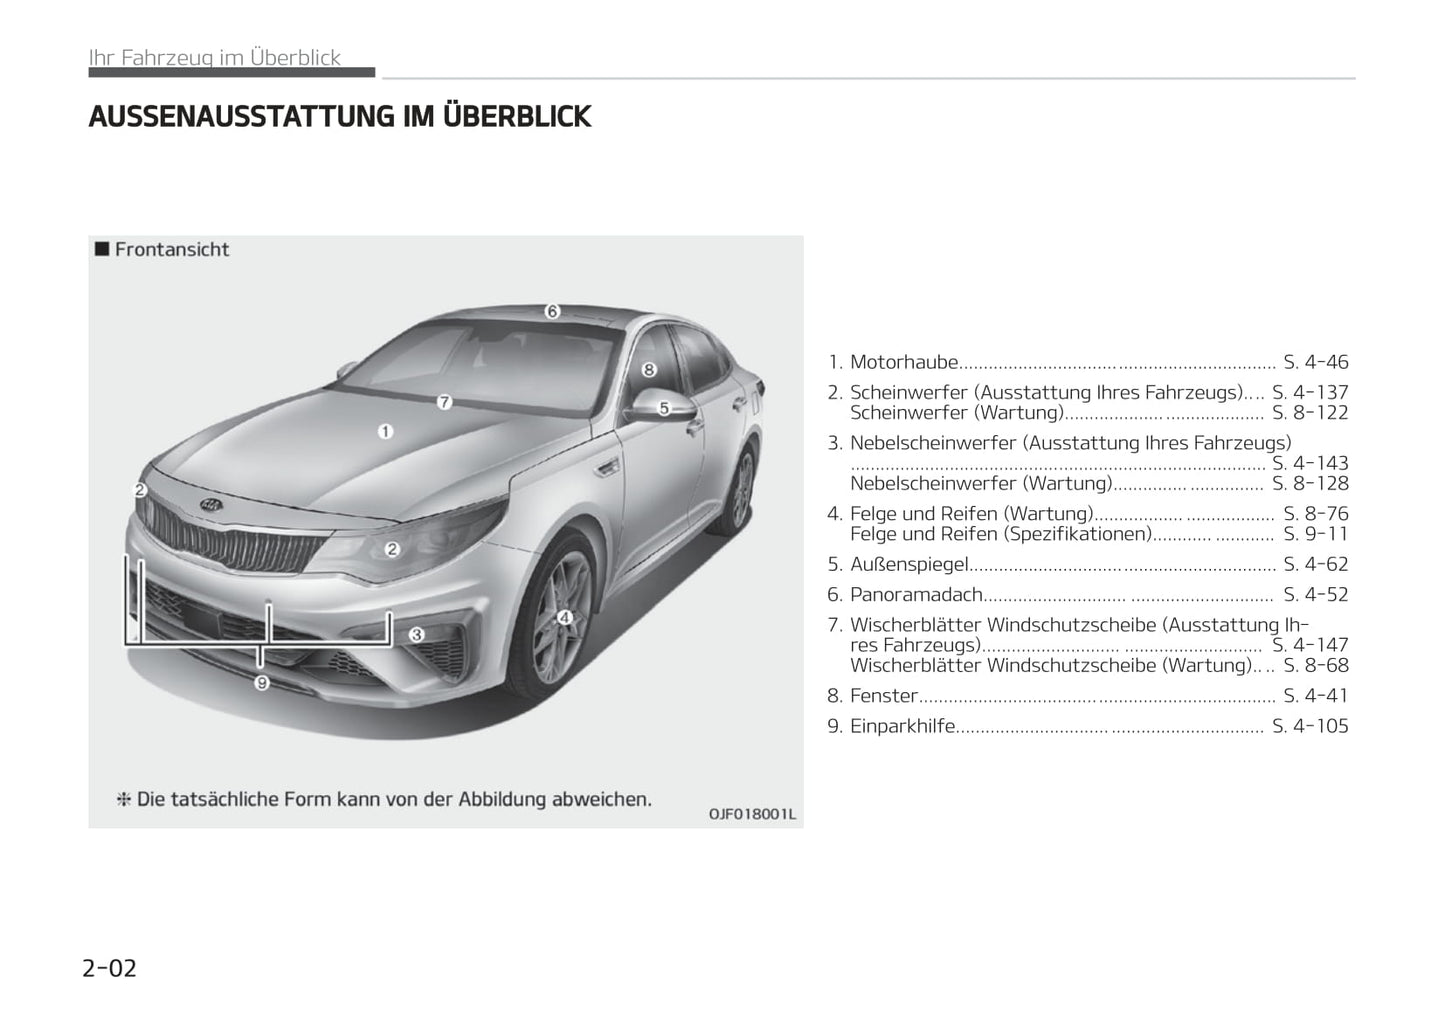Image resolution: width=1445 pixels, height=1019 pixels.
Task: Click callout number 7 on the windshield wiper
Action: tap(444, 402)
